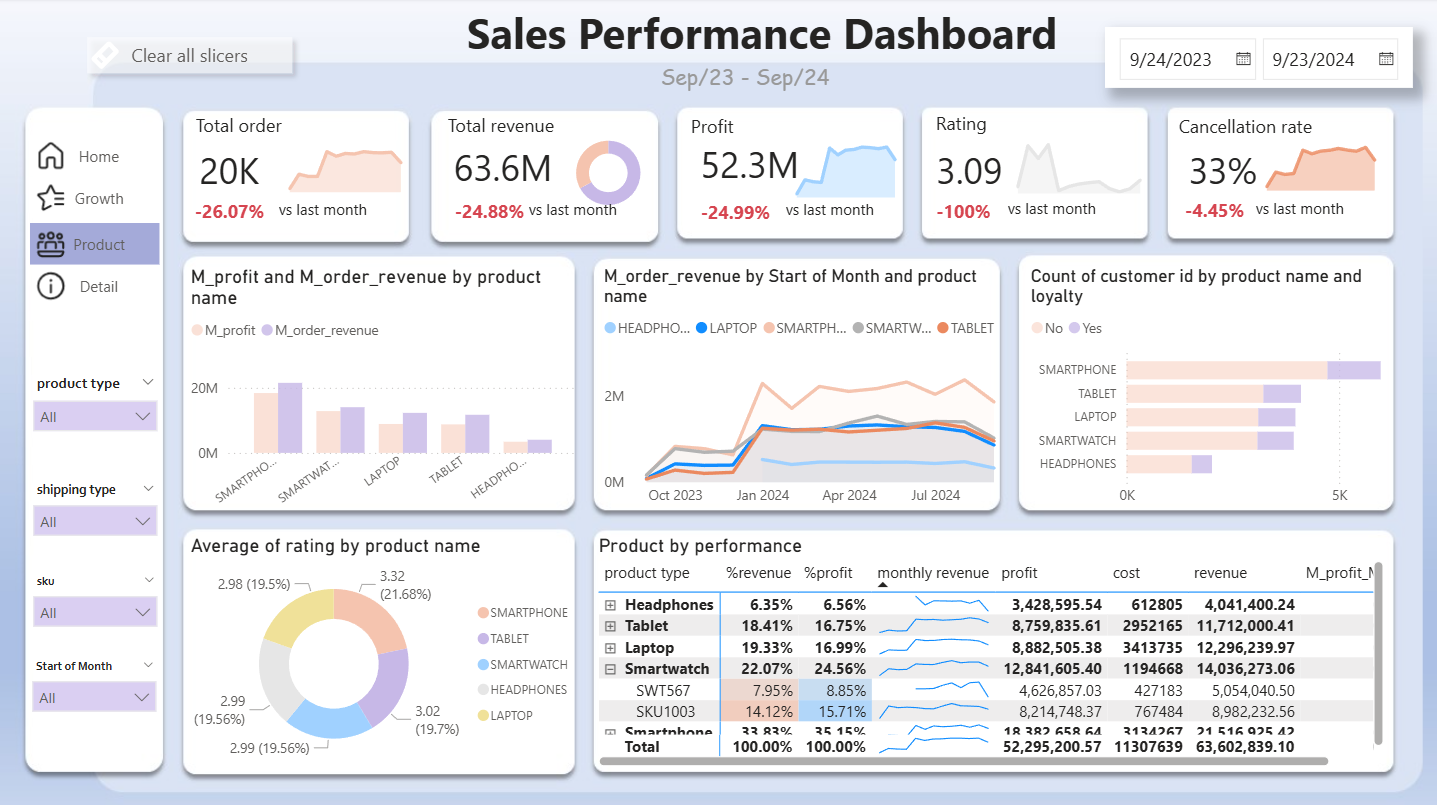Click the monthly revenue sort arrow
1437x805 pixels.
(x=883, y=585)
